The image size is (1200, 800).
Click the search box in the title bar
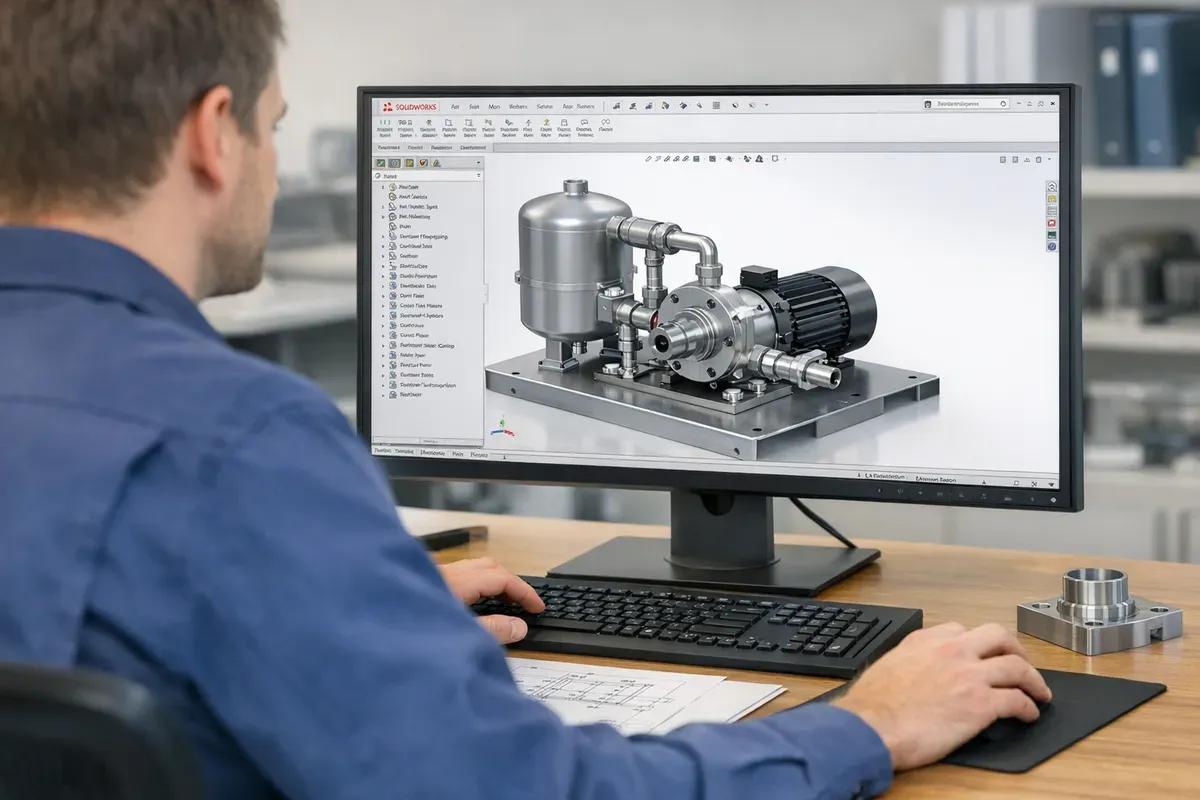(x=965, y=104)
